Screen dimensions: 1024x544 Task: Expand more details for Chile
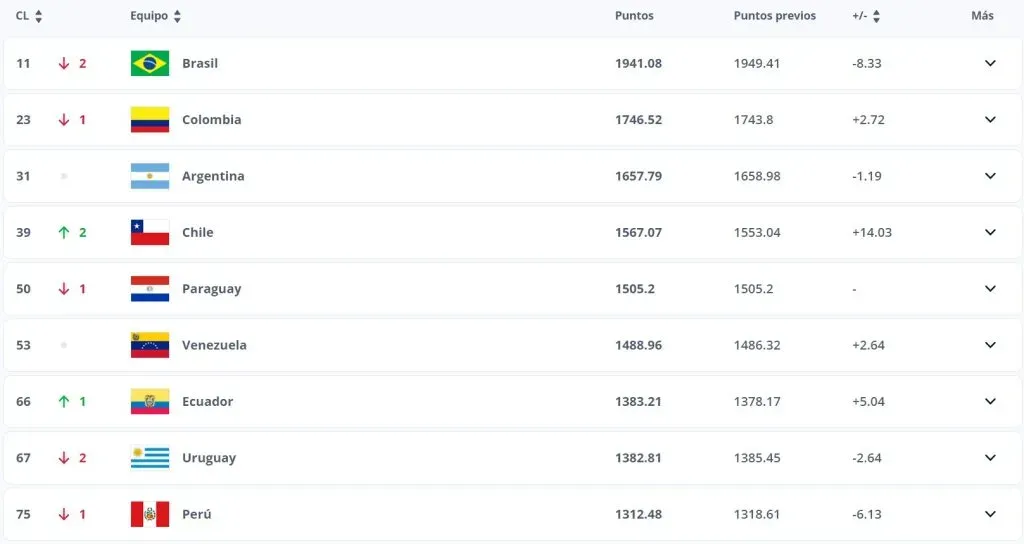[x=990, y=232]
